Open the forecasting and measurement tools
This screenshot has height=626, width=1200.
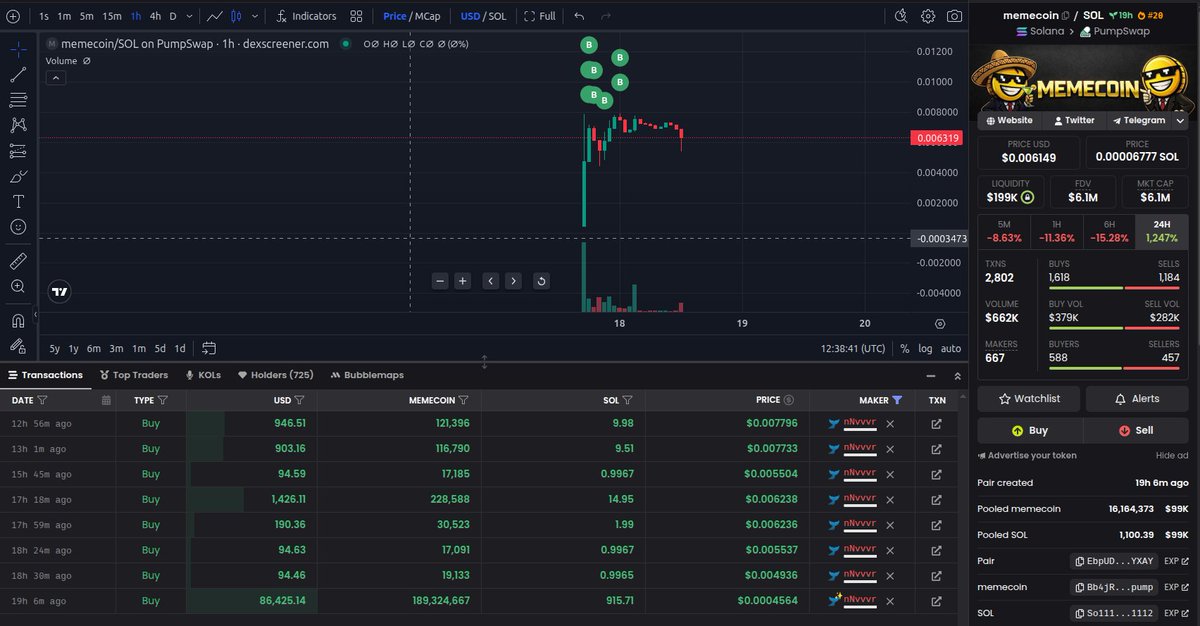(18, 151)
